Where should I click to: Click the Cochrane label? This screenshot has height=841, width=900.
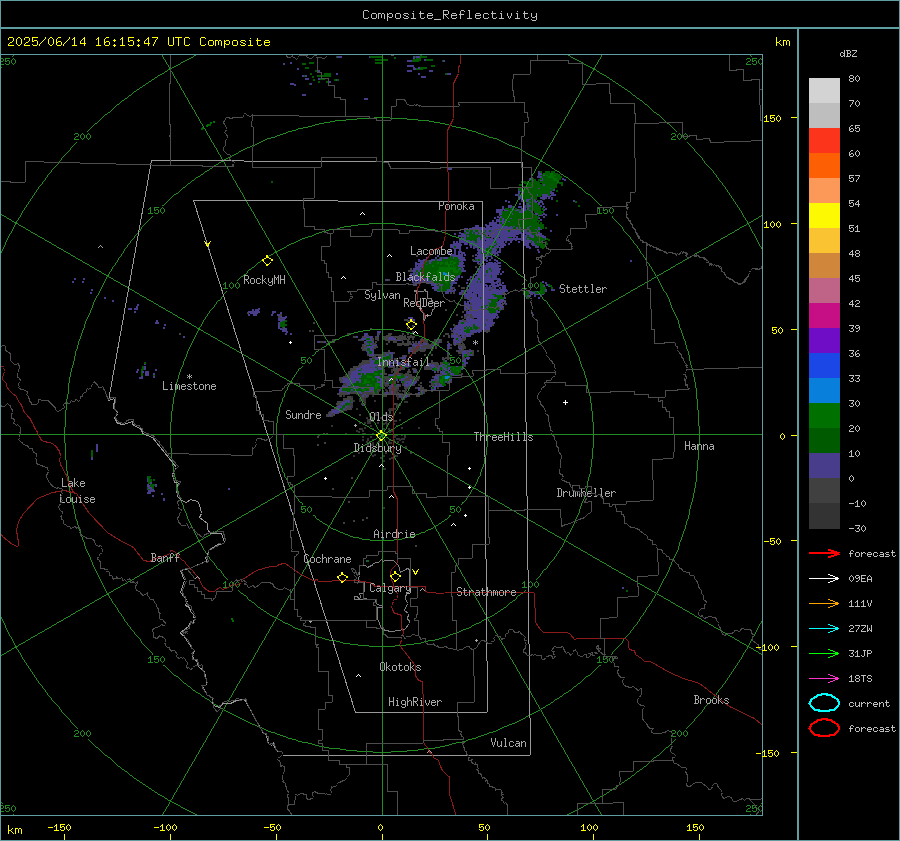(327, 559)
